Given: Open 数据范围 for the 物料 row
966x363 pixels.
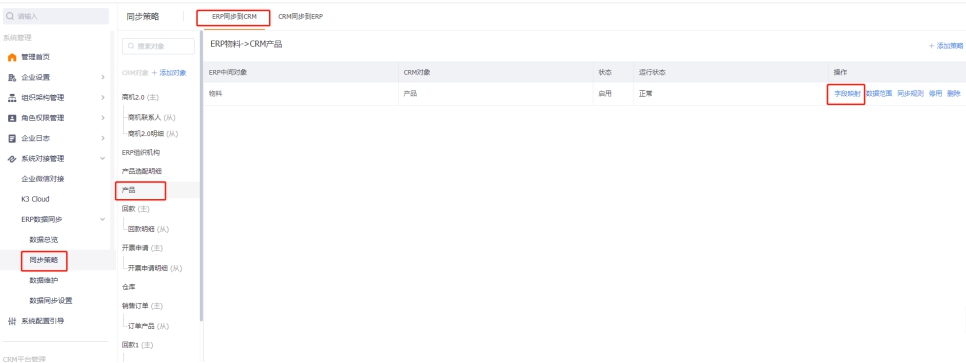Looking at the screenshot, I should tap(879, 94).
